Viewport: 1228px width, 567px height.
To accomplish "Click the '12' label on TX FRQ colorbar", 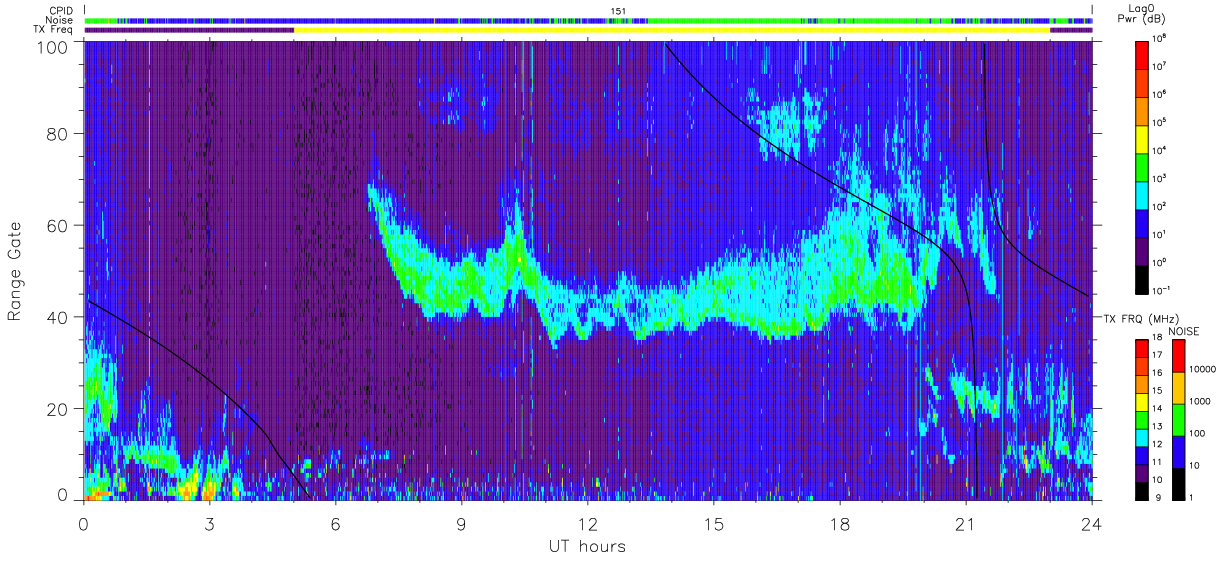I will [1158, 444].
